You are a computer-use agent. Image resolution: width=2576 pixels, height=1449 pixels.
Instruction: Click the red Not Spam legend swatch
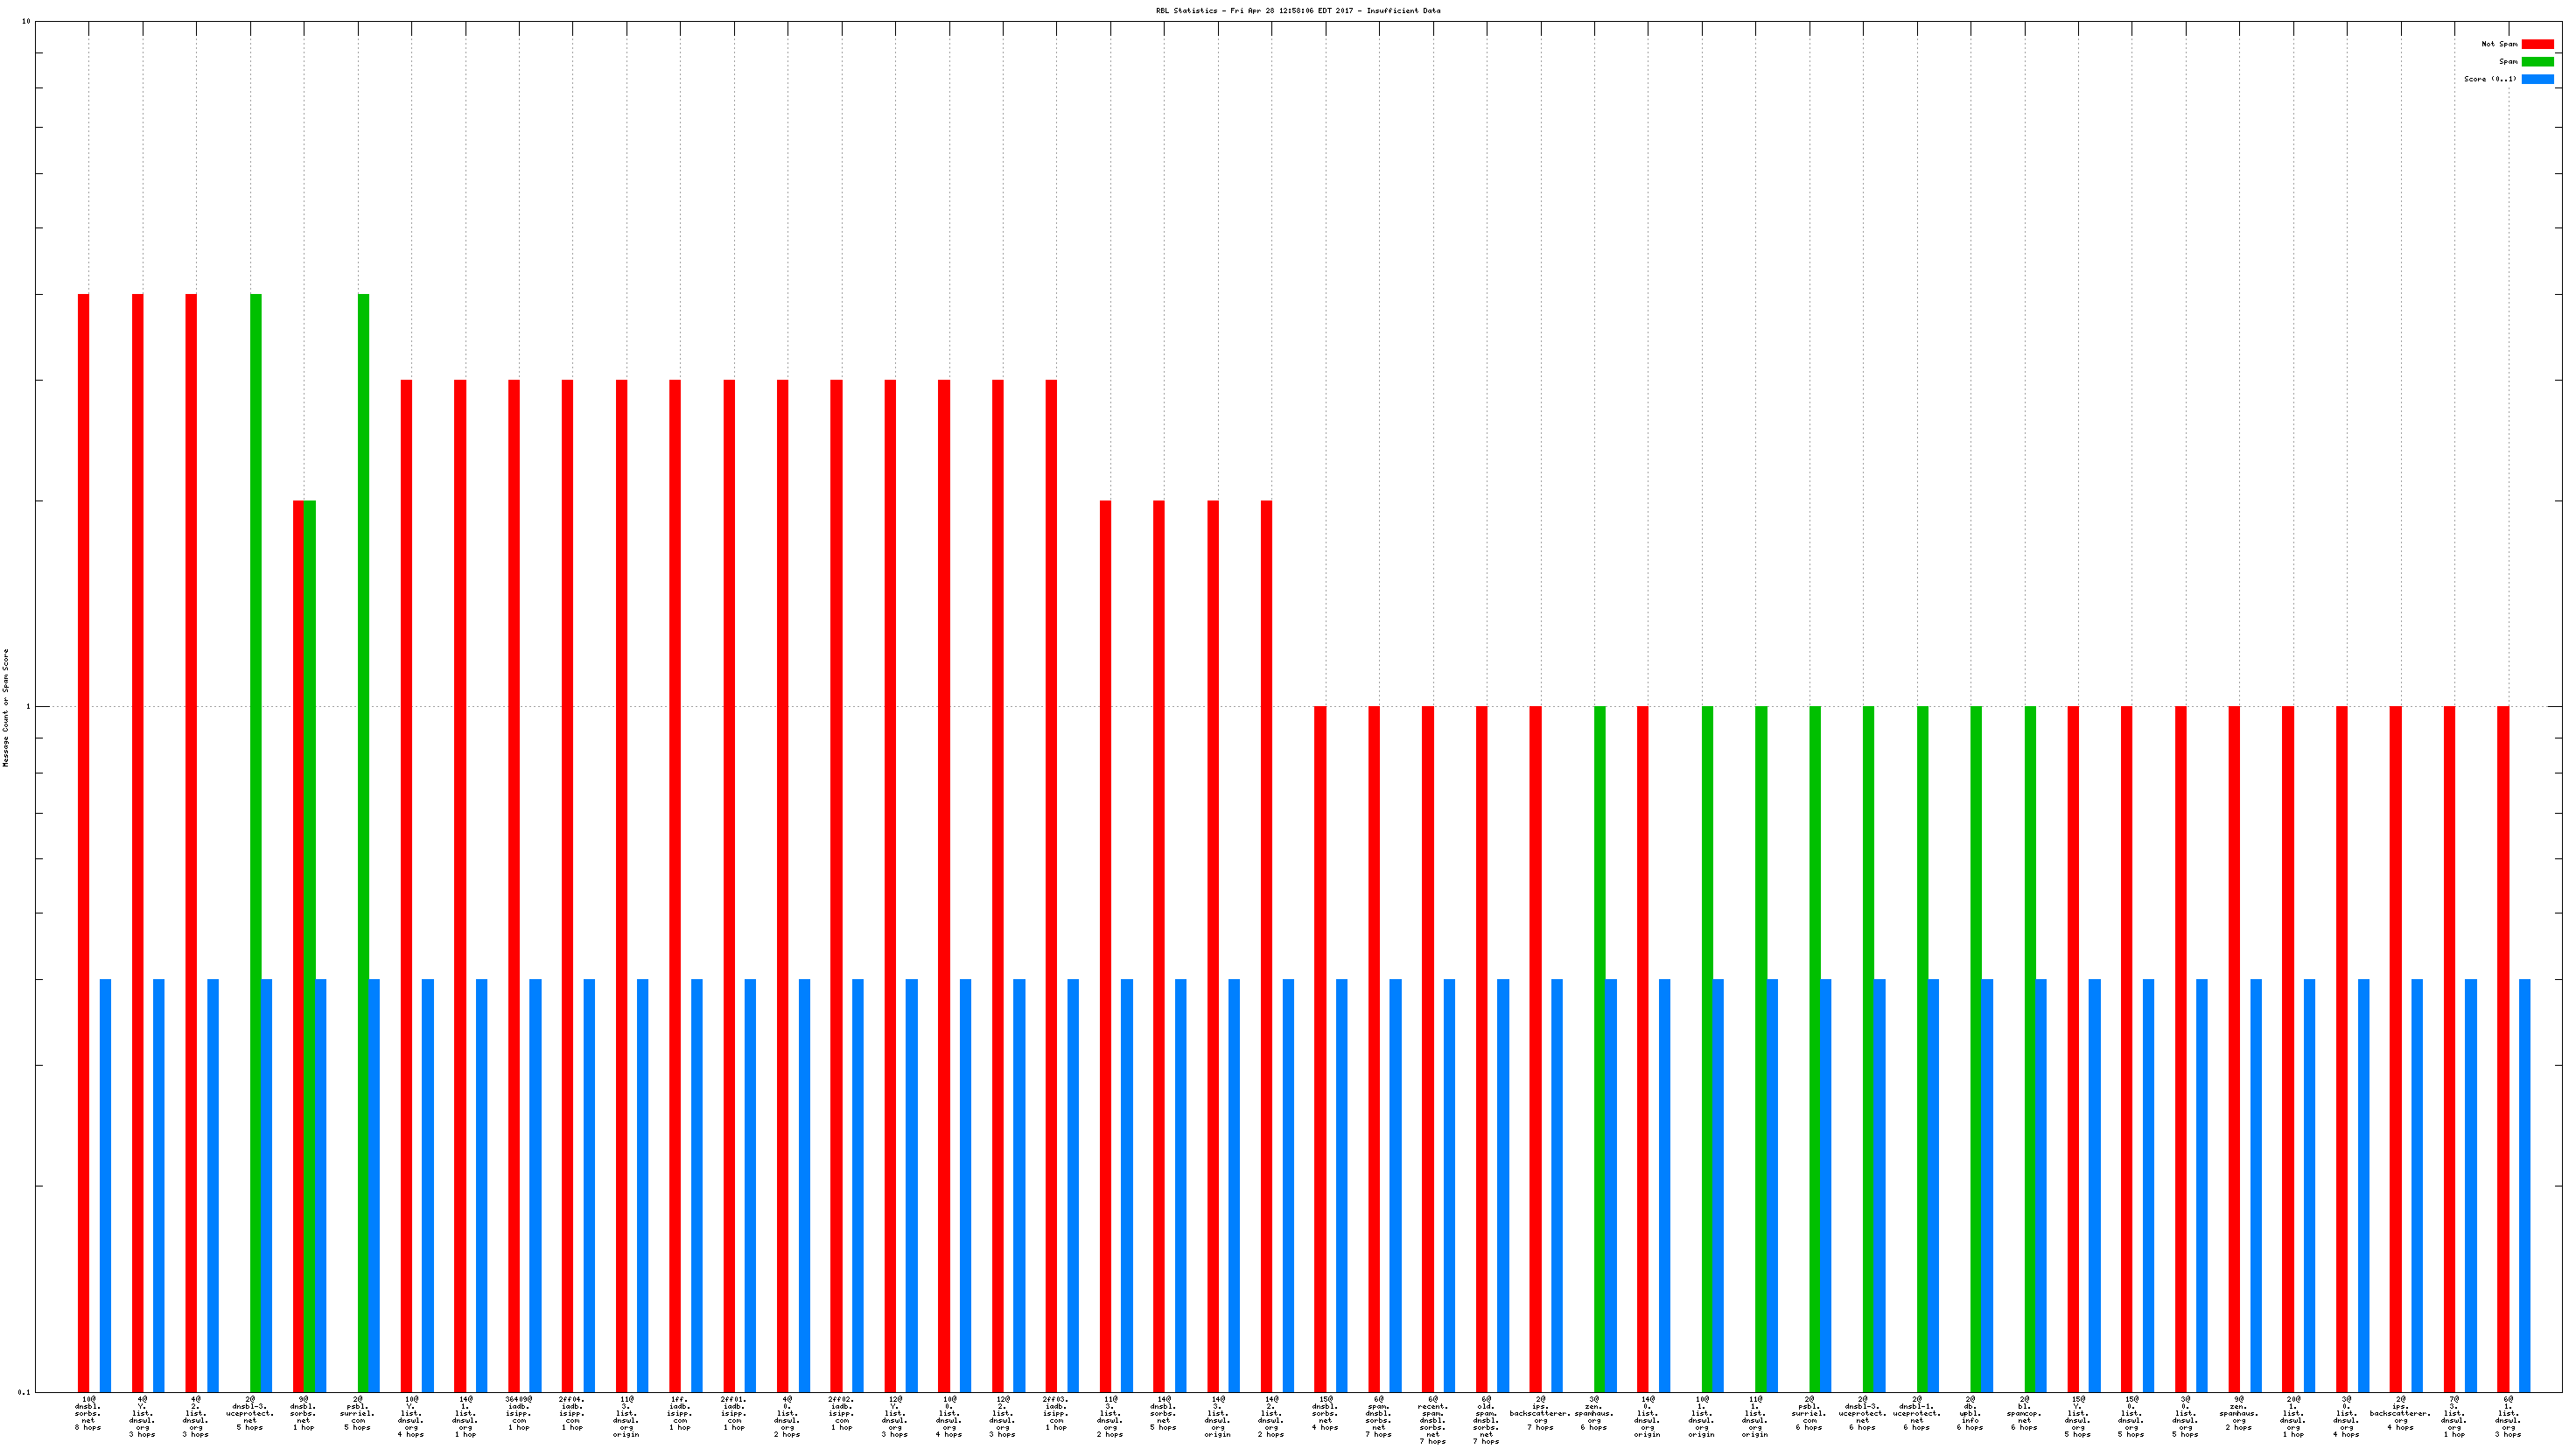2537,44
